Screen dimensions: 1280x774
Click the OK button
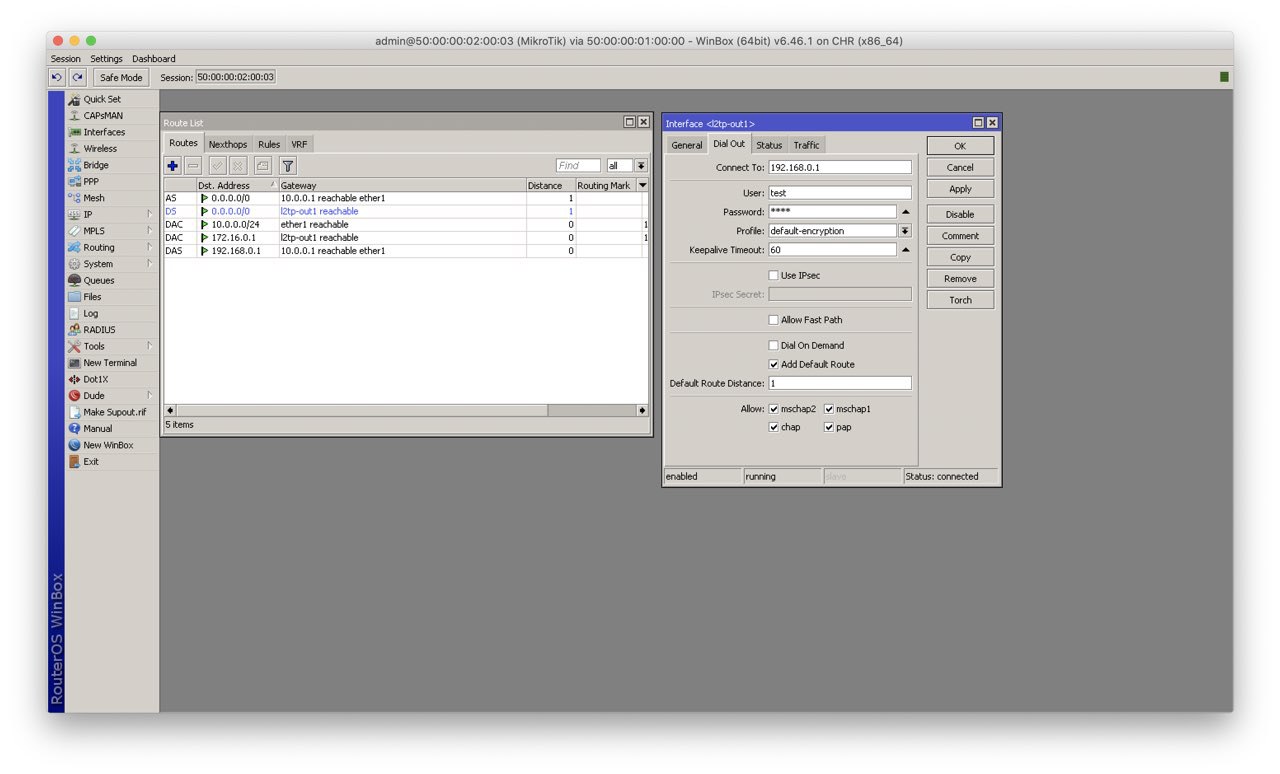[x=960, y=146]
